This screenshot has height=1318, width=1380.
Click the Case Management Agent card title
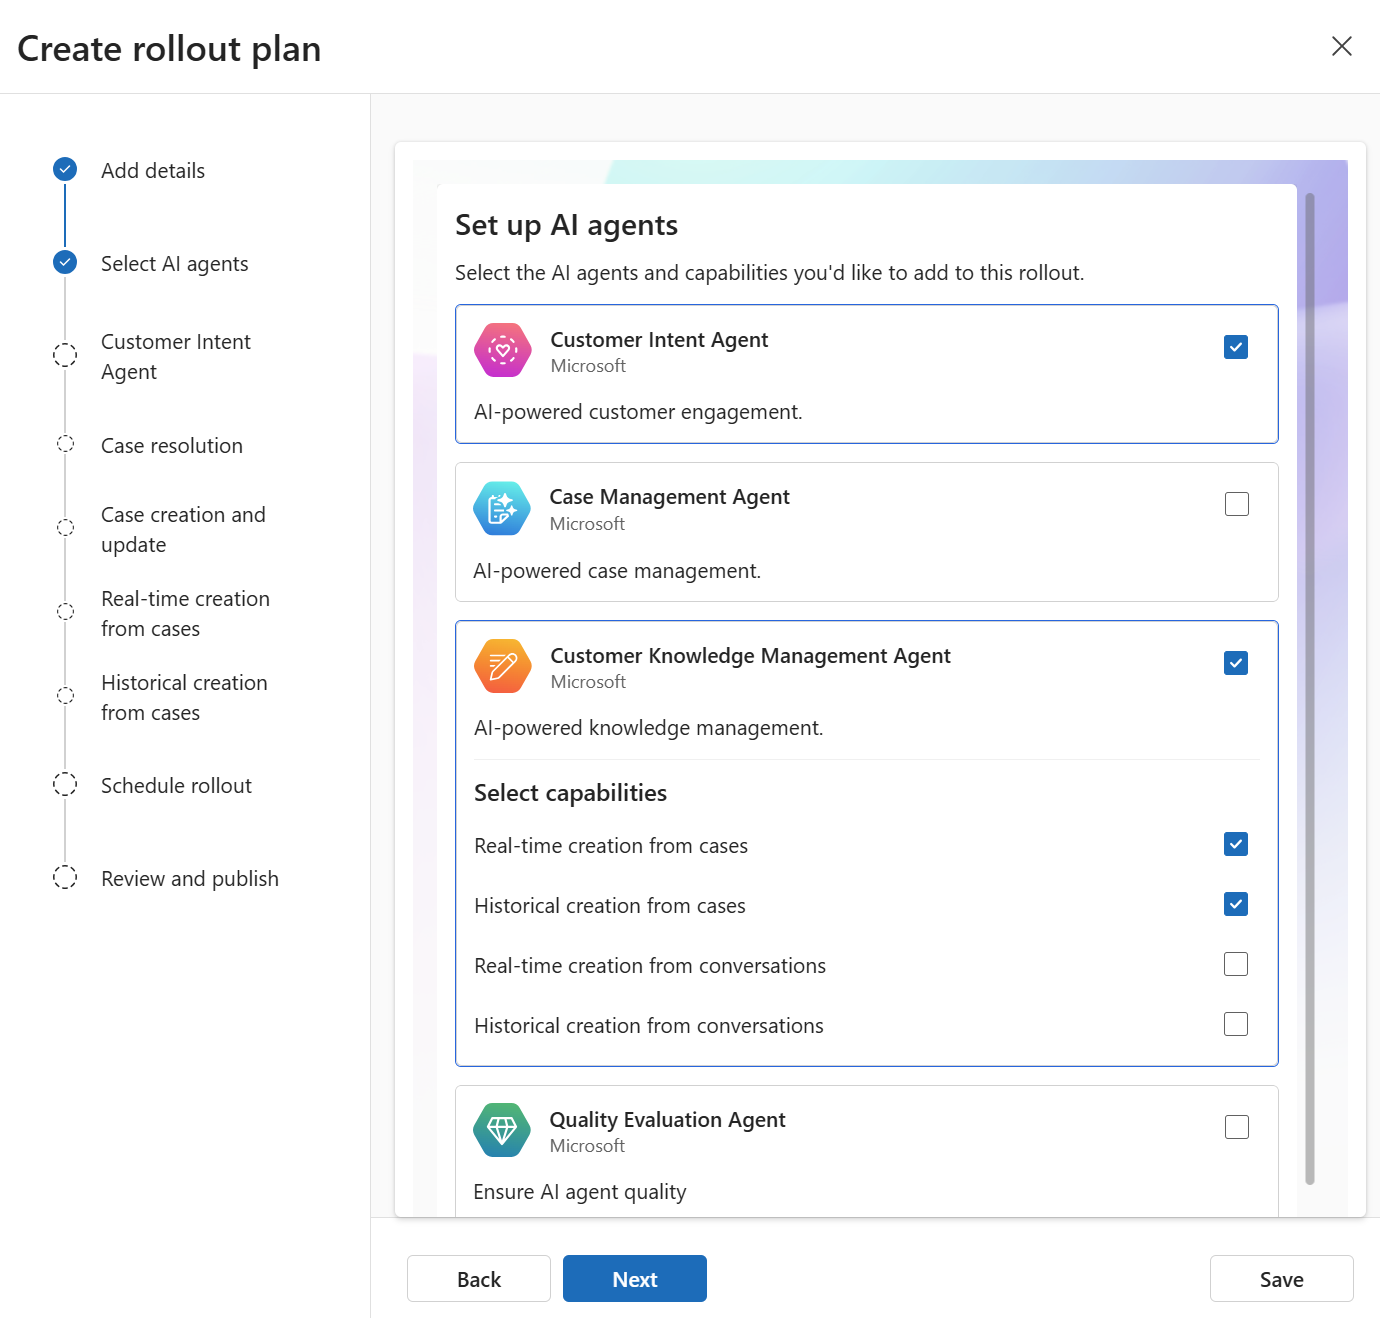pos(669,497)
